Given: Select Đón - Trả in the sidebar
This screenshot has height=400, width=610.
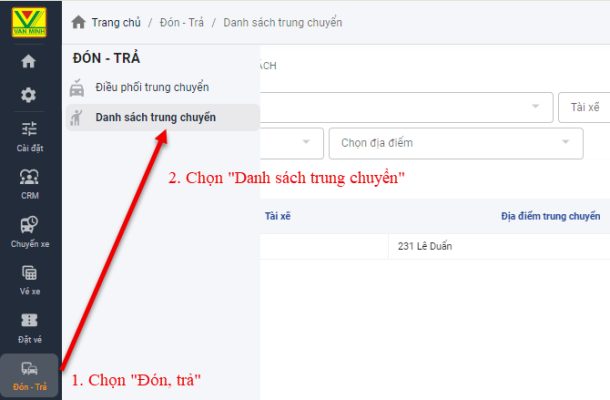Looking at the screenshot, I should point(29,374).
